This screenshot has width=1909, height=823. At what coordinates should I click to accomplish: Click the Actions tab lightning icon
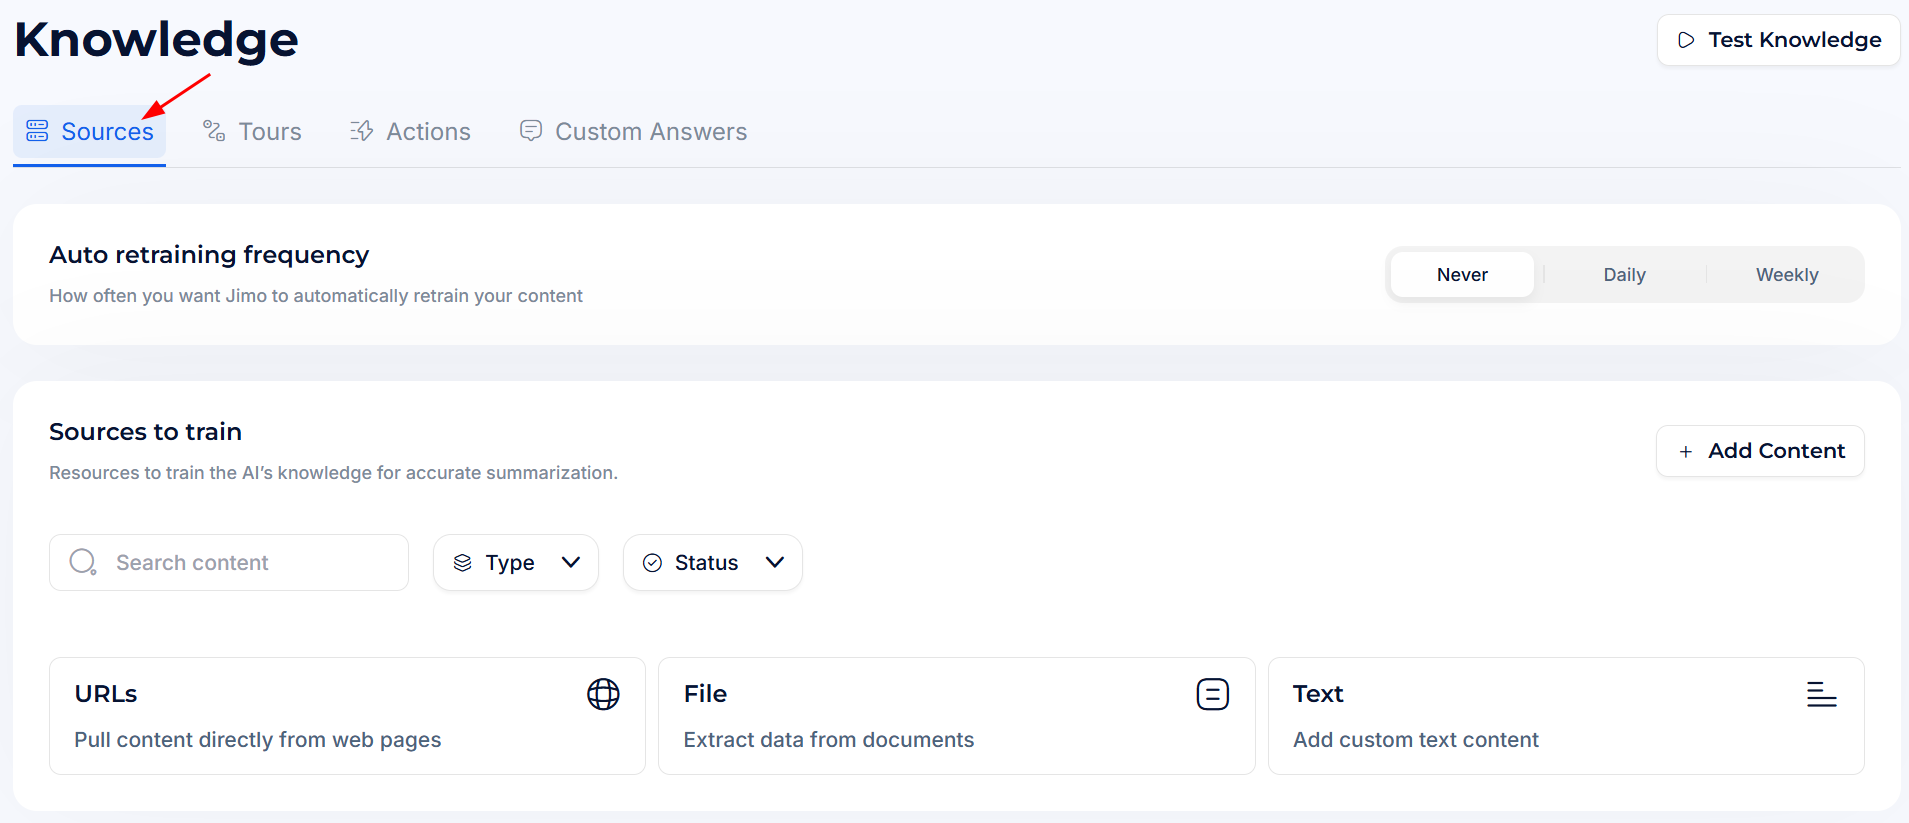[x=361, y=131]
